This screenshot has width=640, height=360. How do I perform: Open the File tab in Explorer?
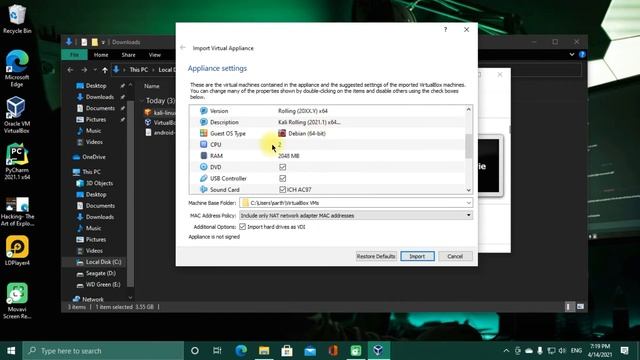point(74,55)
